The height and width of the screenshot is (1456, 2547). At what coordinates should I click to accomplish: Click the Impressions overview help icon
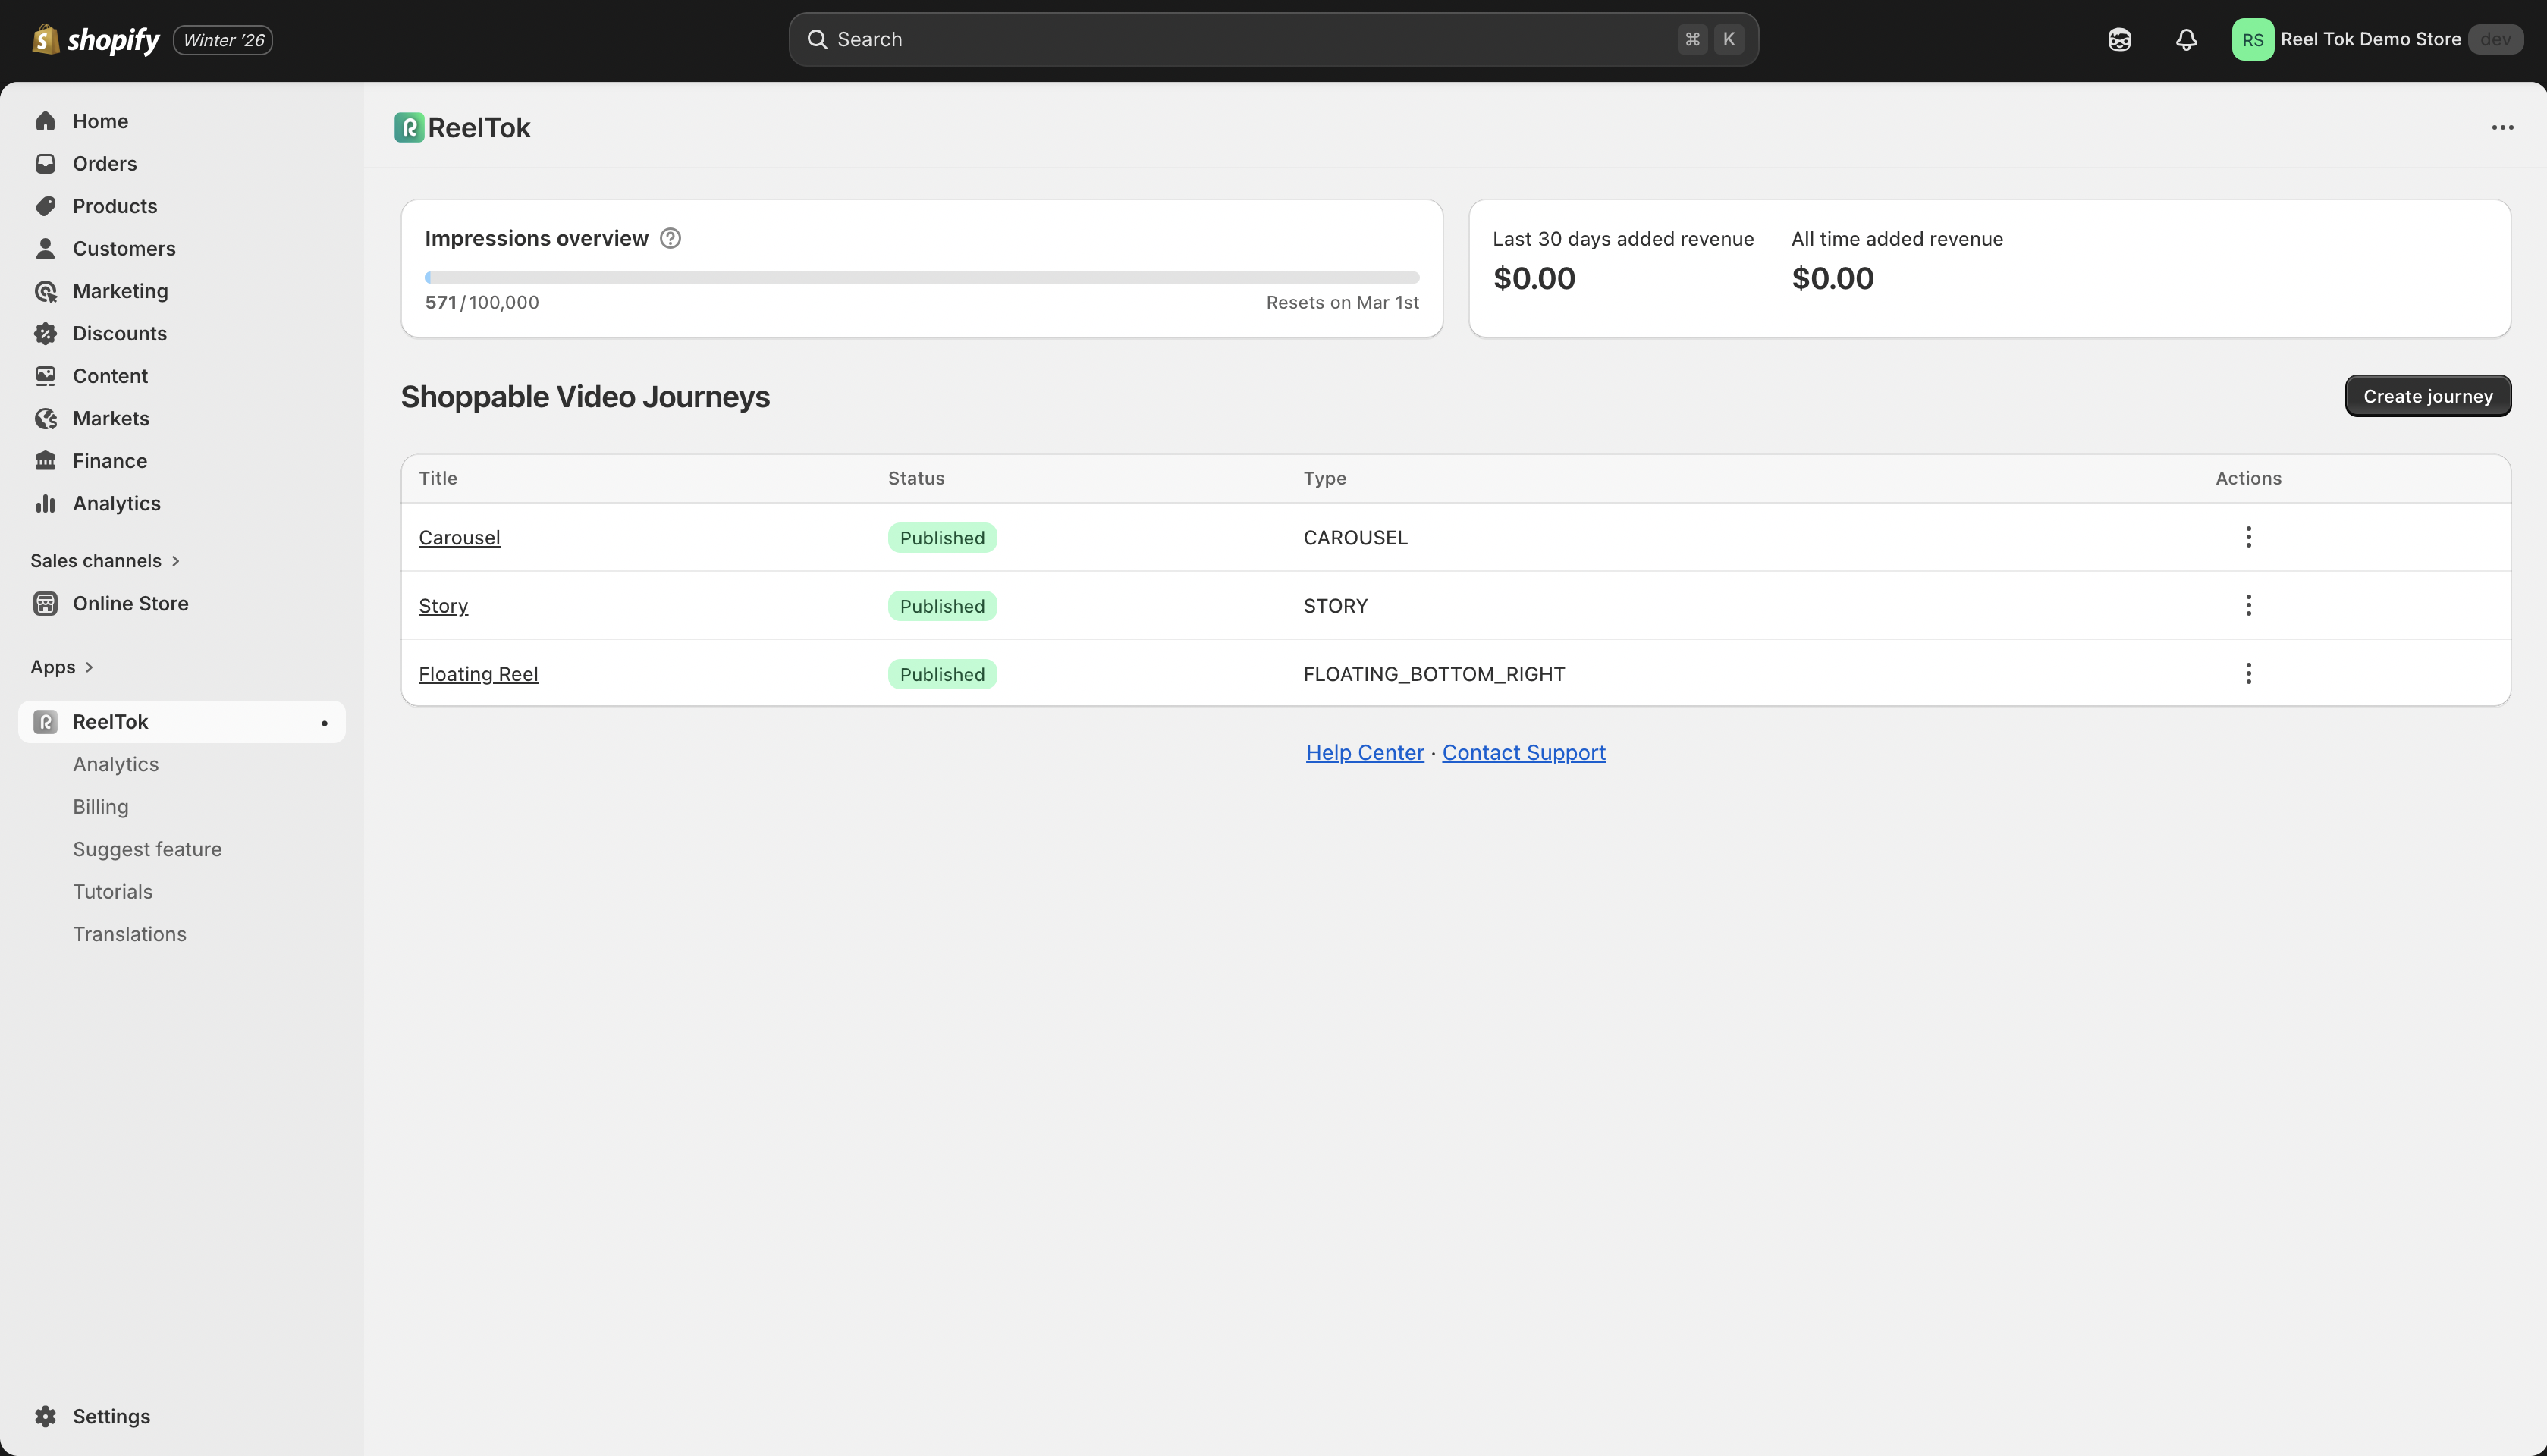pos(670,239)
